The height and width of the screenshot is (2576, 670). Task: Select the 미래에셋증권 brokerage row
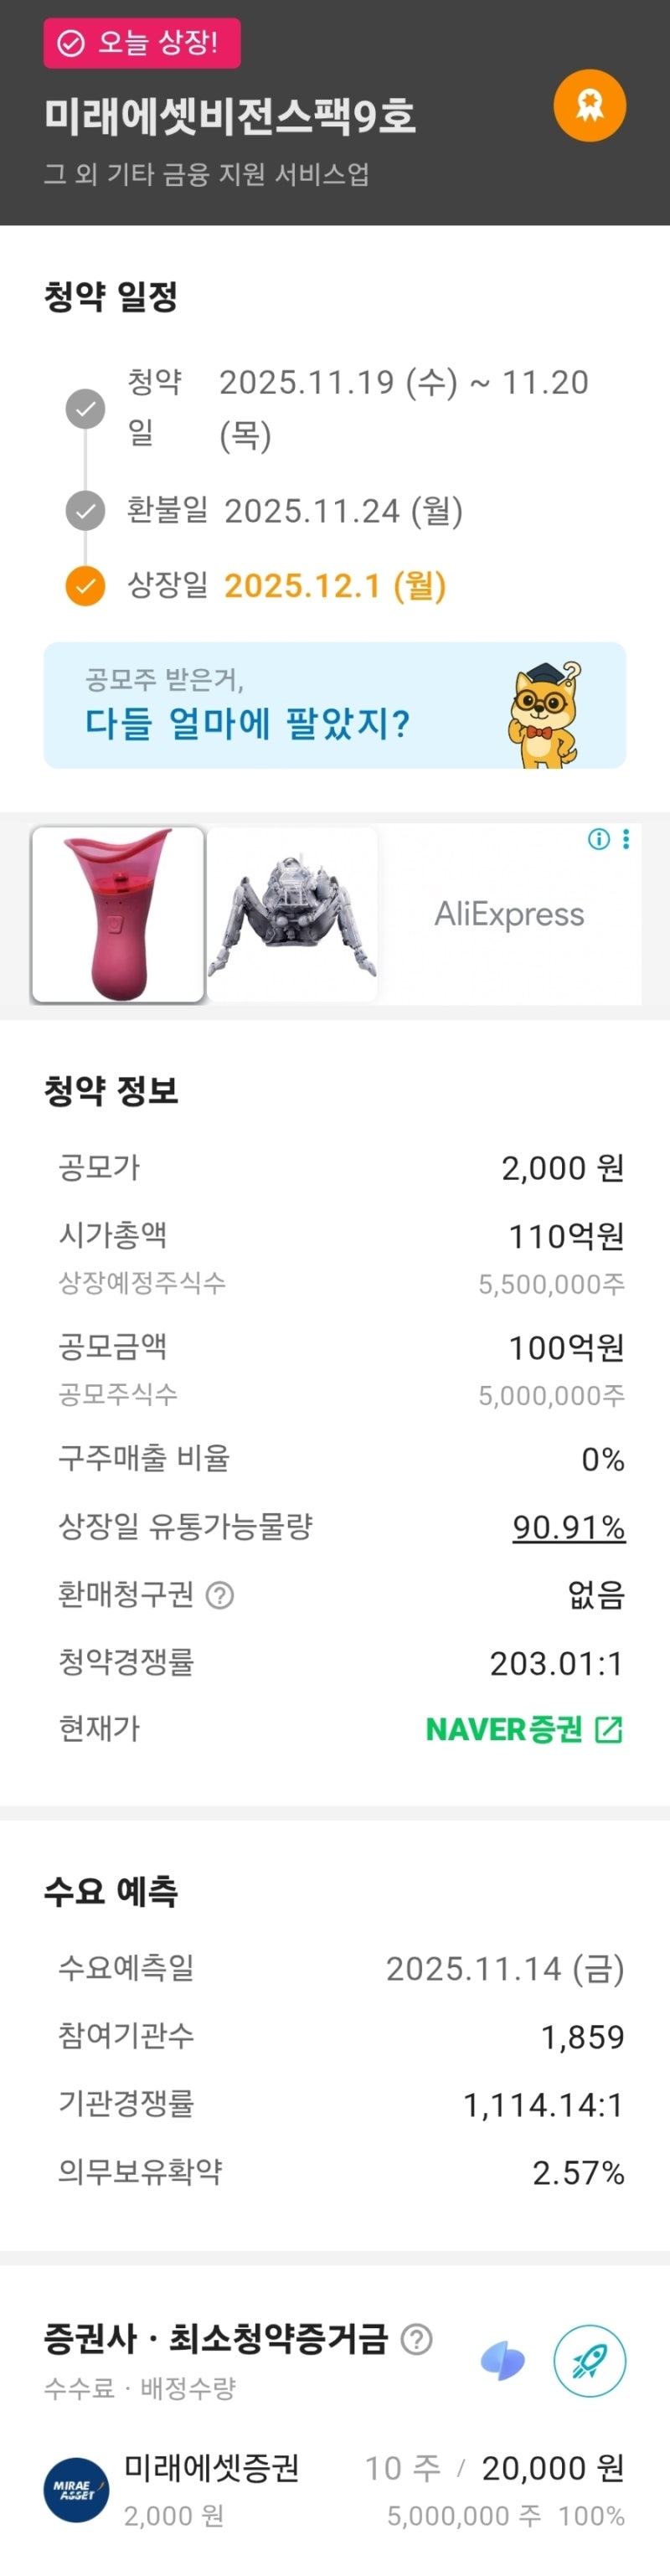[x=335, y=2489]
